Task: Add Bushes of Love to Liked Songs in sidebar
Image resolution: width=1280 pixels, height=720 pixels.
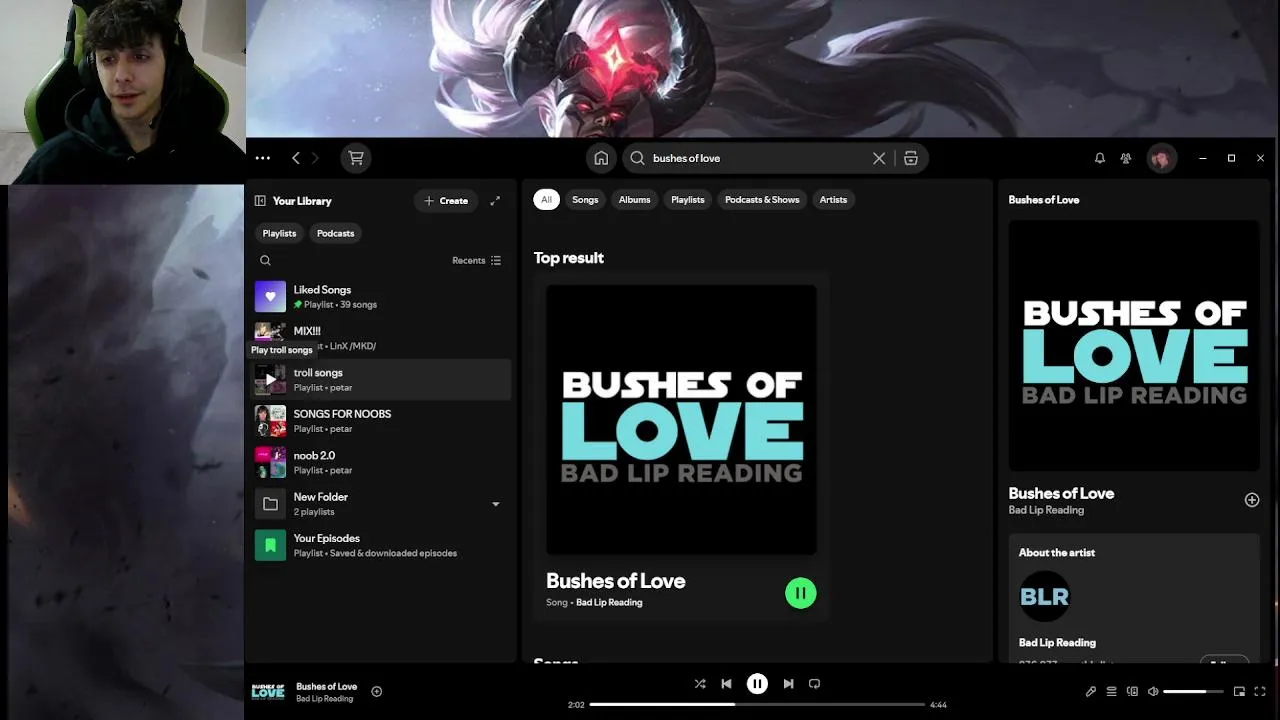Action: click(1251, 500)
